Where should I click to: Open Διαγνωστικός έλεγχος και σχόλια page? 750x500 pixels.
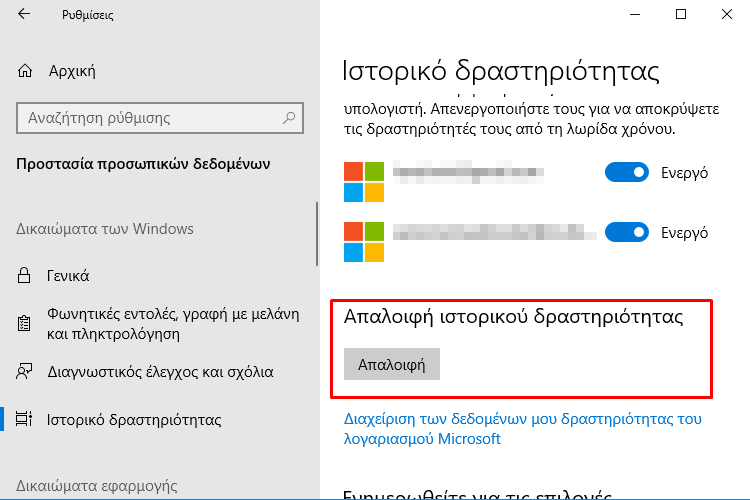click(x=158, y=371)
